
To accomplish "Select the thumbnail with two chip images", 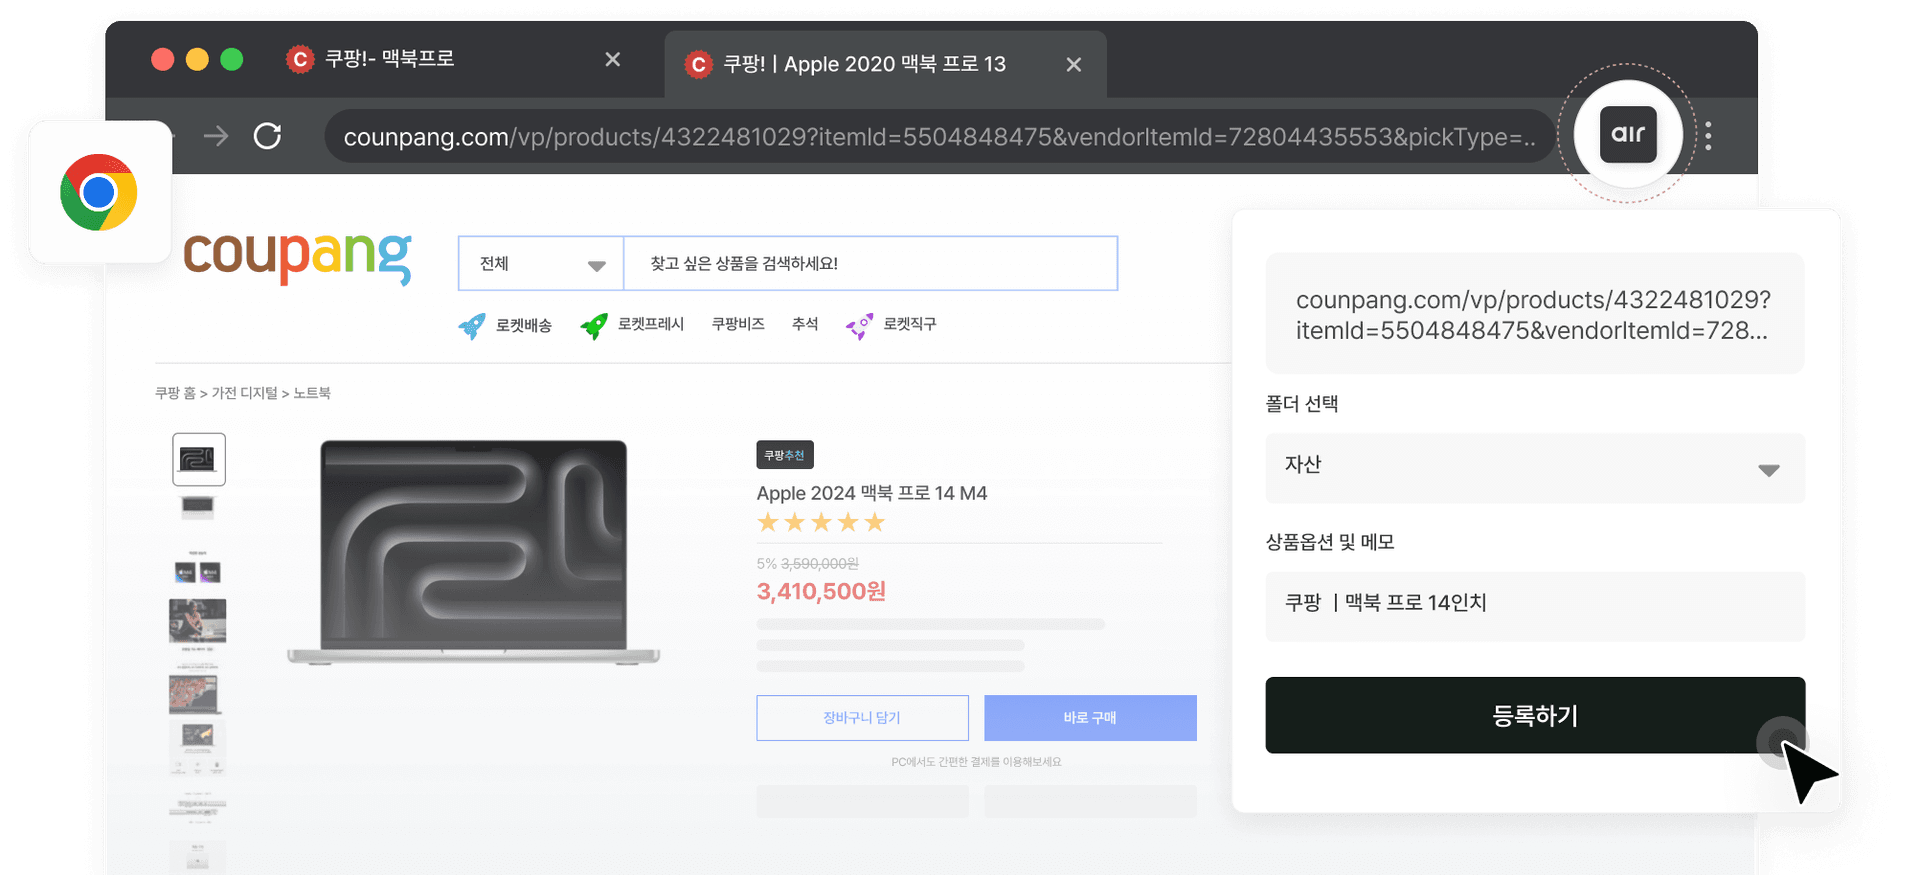I will point(198,571).
